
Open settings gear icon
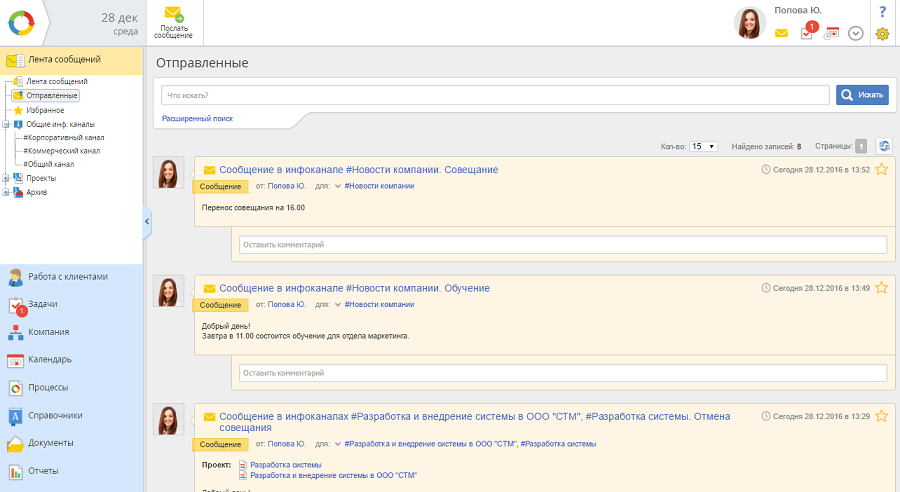882,34
